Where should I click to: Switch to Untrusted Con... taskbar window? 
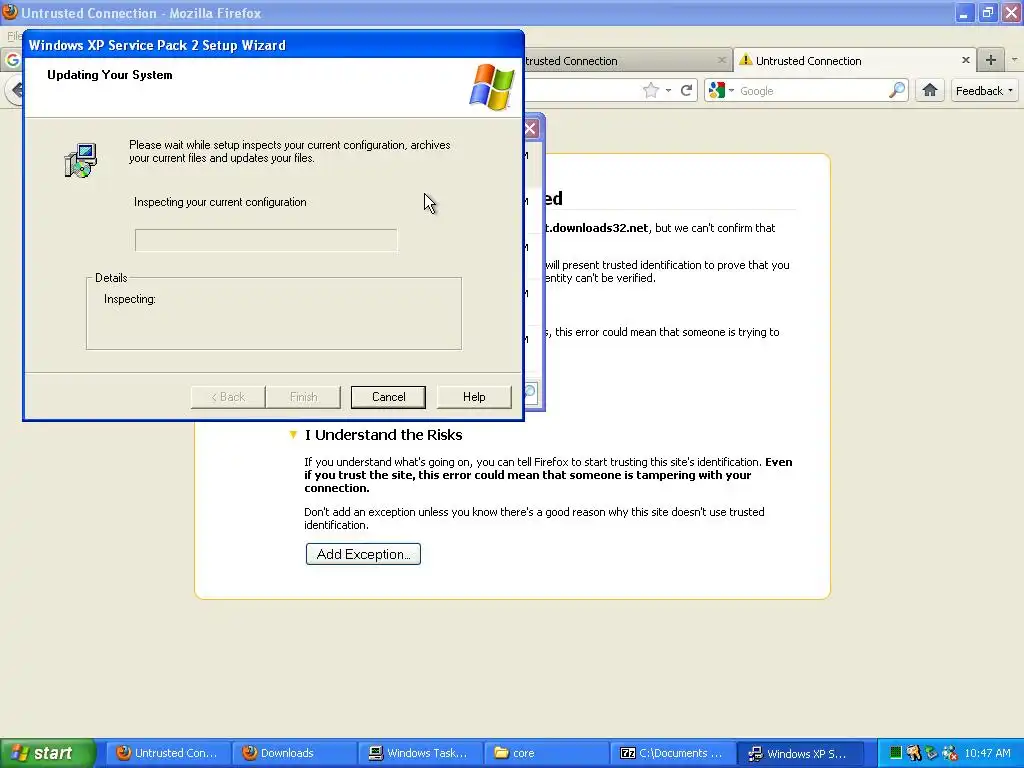168,753
